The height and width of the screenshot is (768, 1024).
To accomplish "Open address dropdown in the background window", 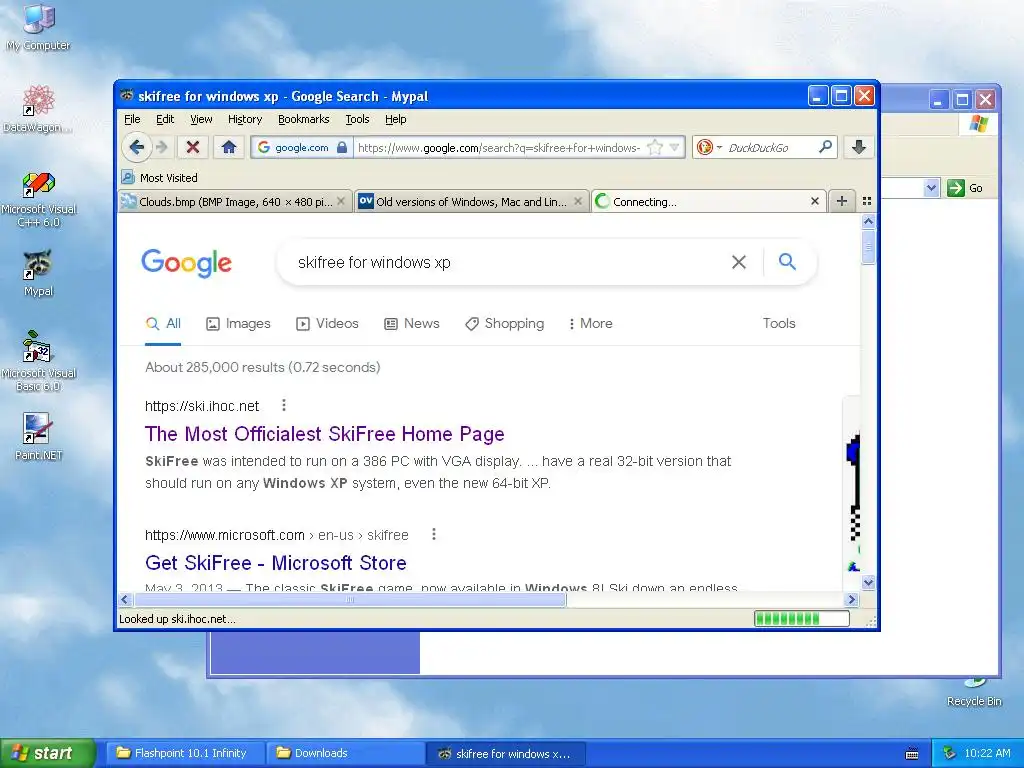I will 931,188.
